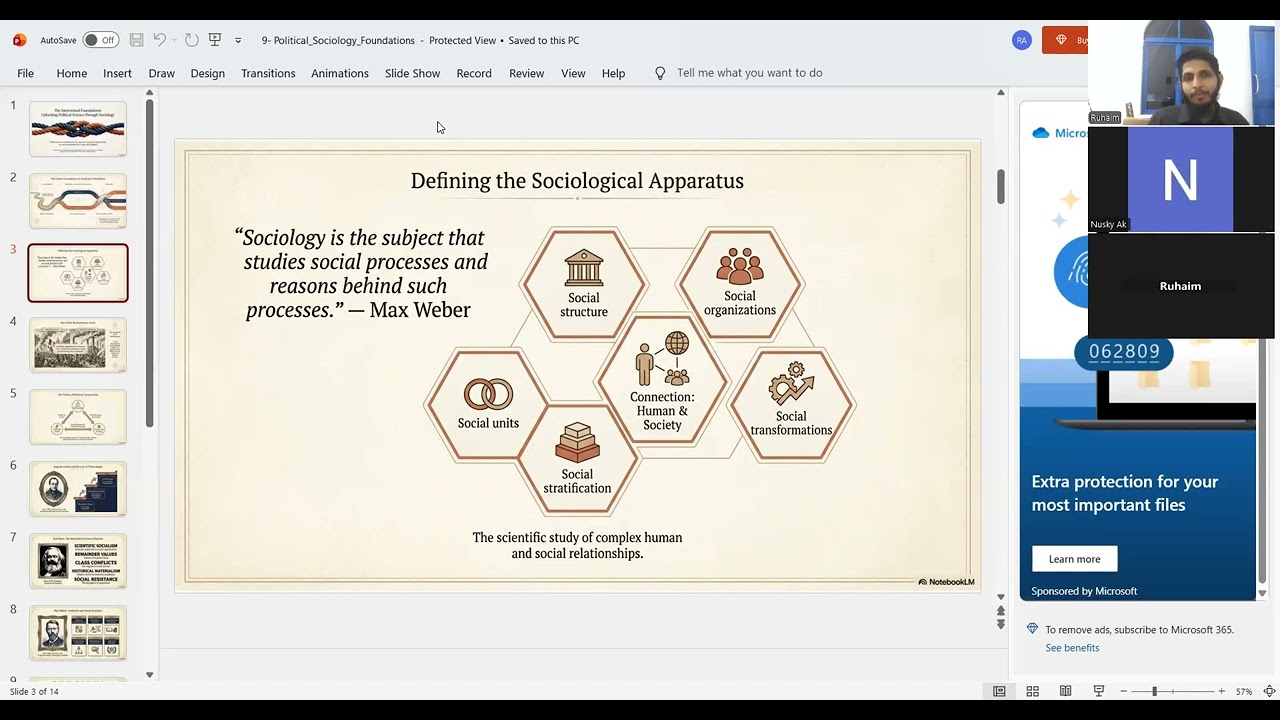Viewport: 1280px width, 720px height.
Task: Click the 57% zoom level
Action: [1244, 691]
